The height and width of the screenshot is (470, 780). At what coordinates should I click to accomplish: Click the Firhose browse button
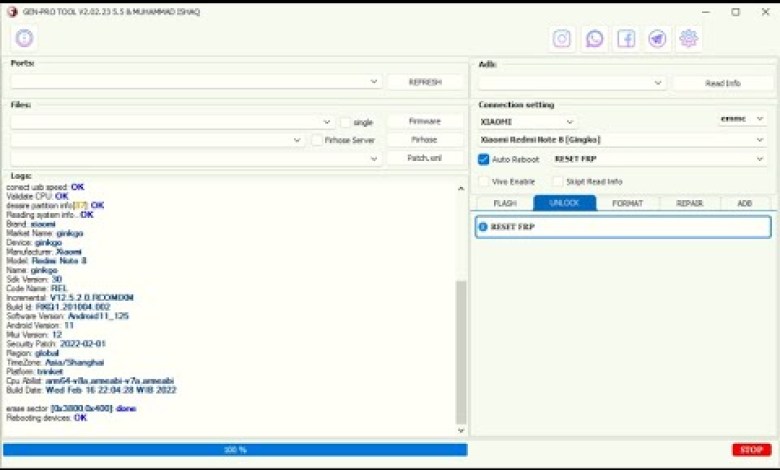click(x=425, y=140)
